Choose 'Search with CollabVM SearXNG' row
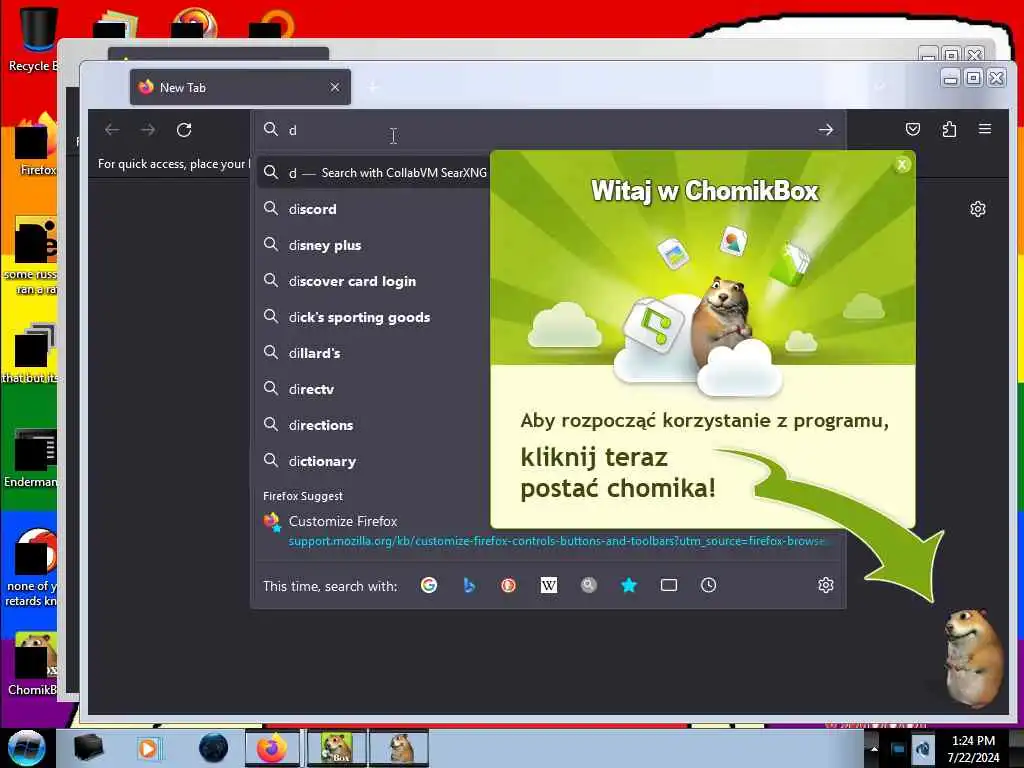Viewport: 1024px width, 768px height. 372,173
